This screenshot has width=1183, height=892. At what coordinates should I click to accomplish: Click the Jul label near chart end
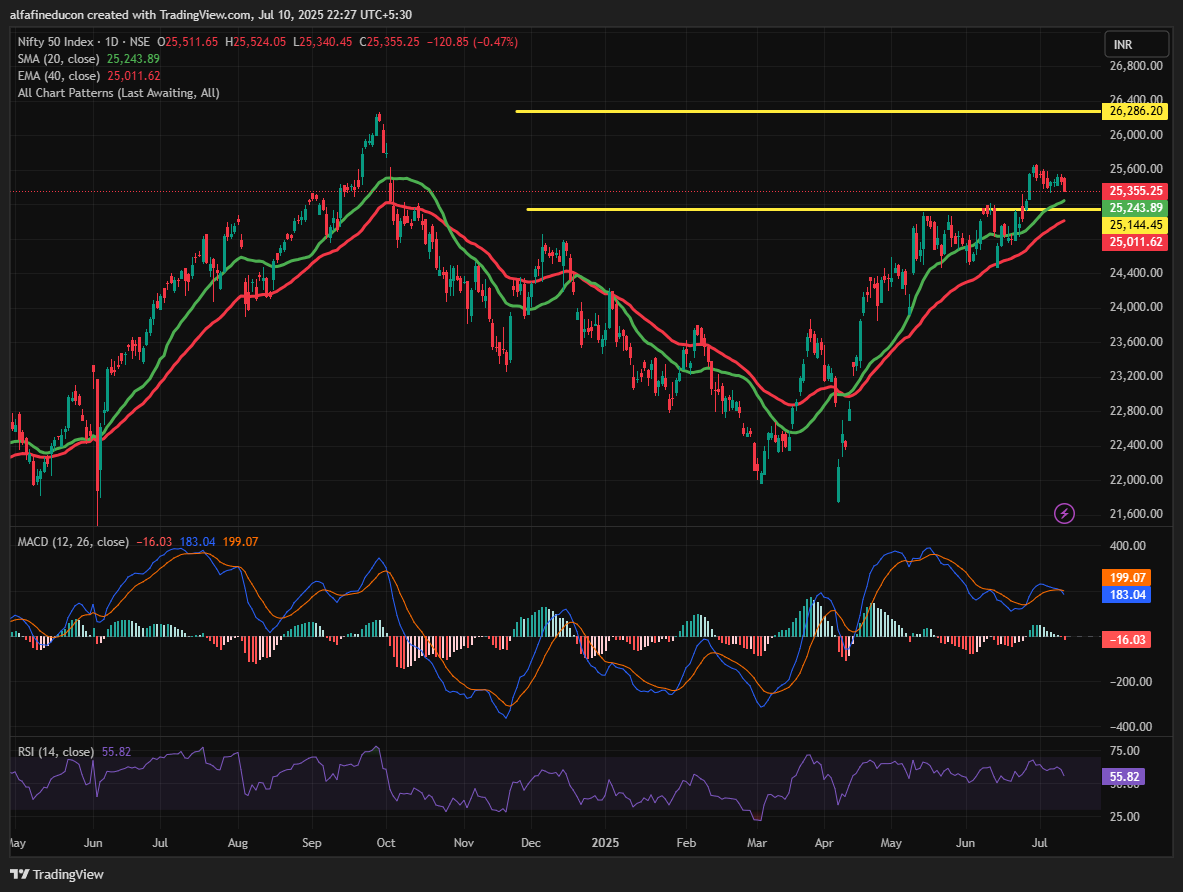tap(1040, 843)
